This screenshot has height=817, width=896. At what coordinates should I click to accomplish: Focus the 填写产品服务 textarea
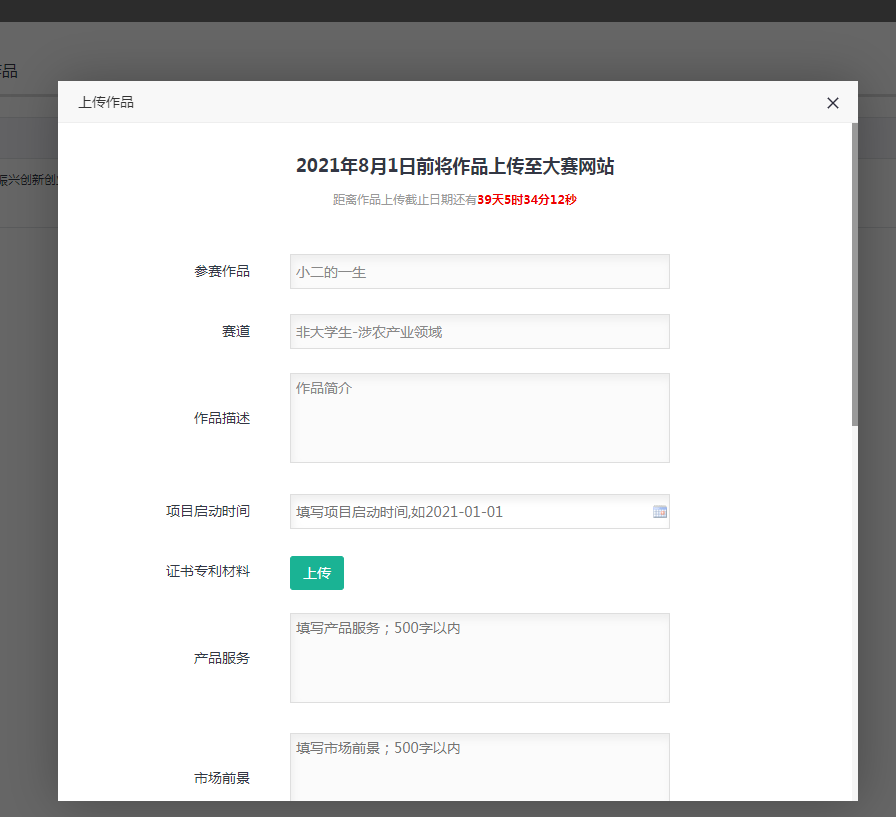pos(479,658)
